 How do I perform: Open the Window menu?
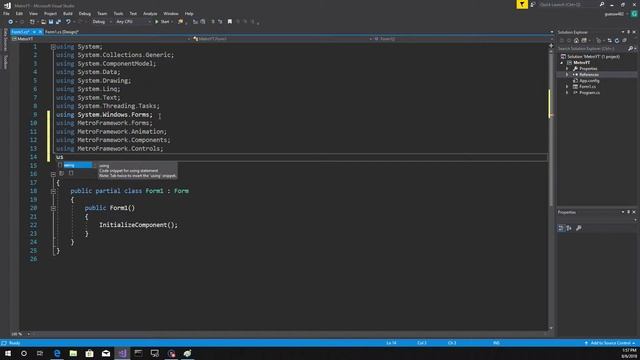[x=171, y=13]
